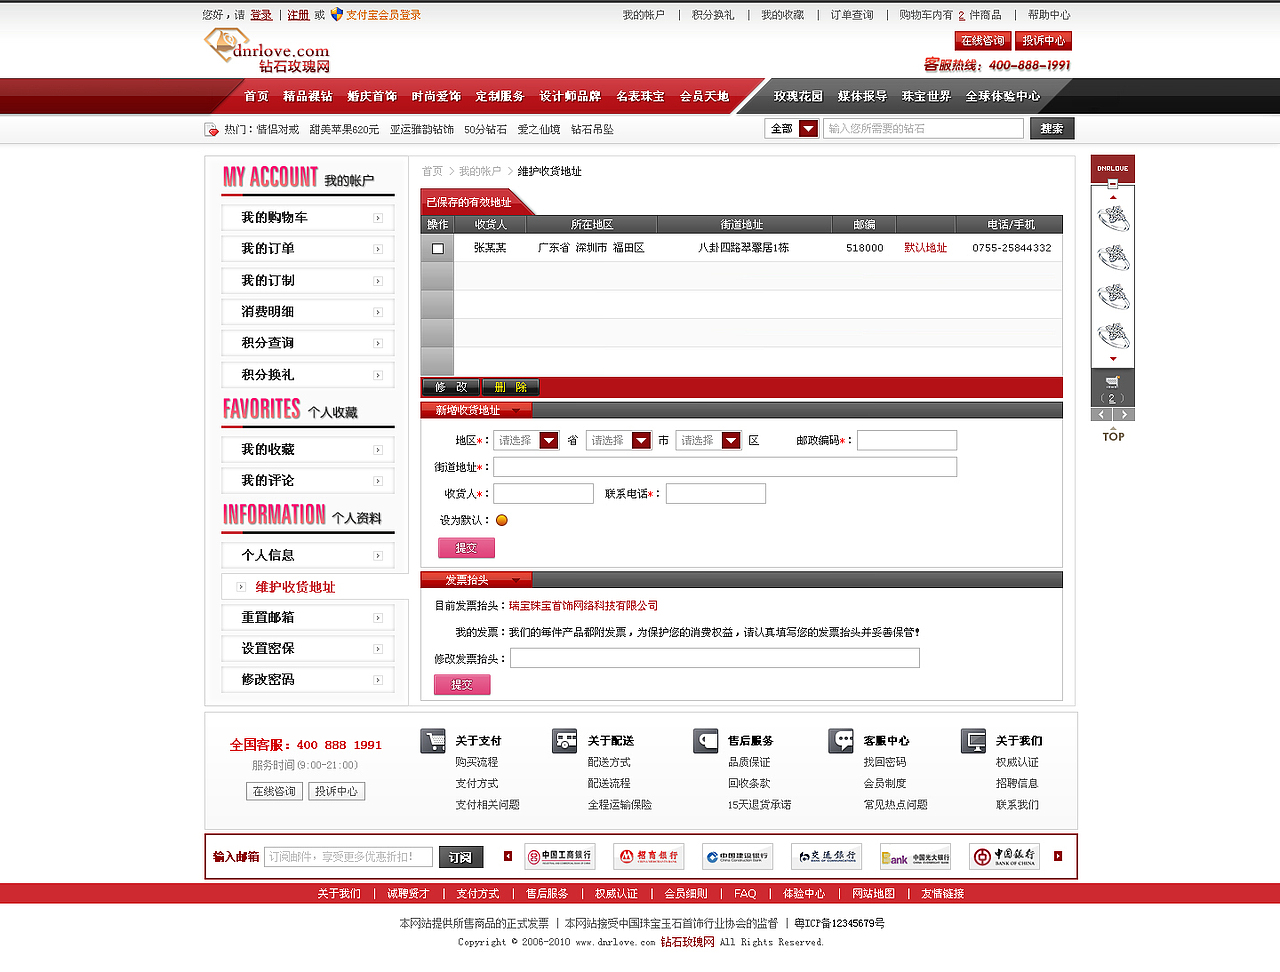Click the 投诉中心 button in the header
Image resolution: width=1280 pixels, height=972 pixels.
(x=1043, y=41)
